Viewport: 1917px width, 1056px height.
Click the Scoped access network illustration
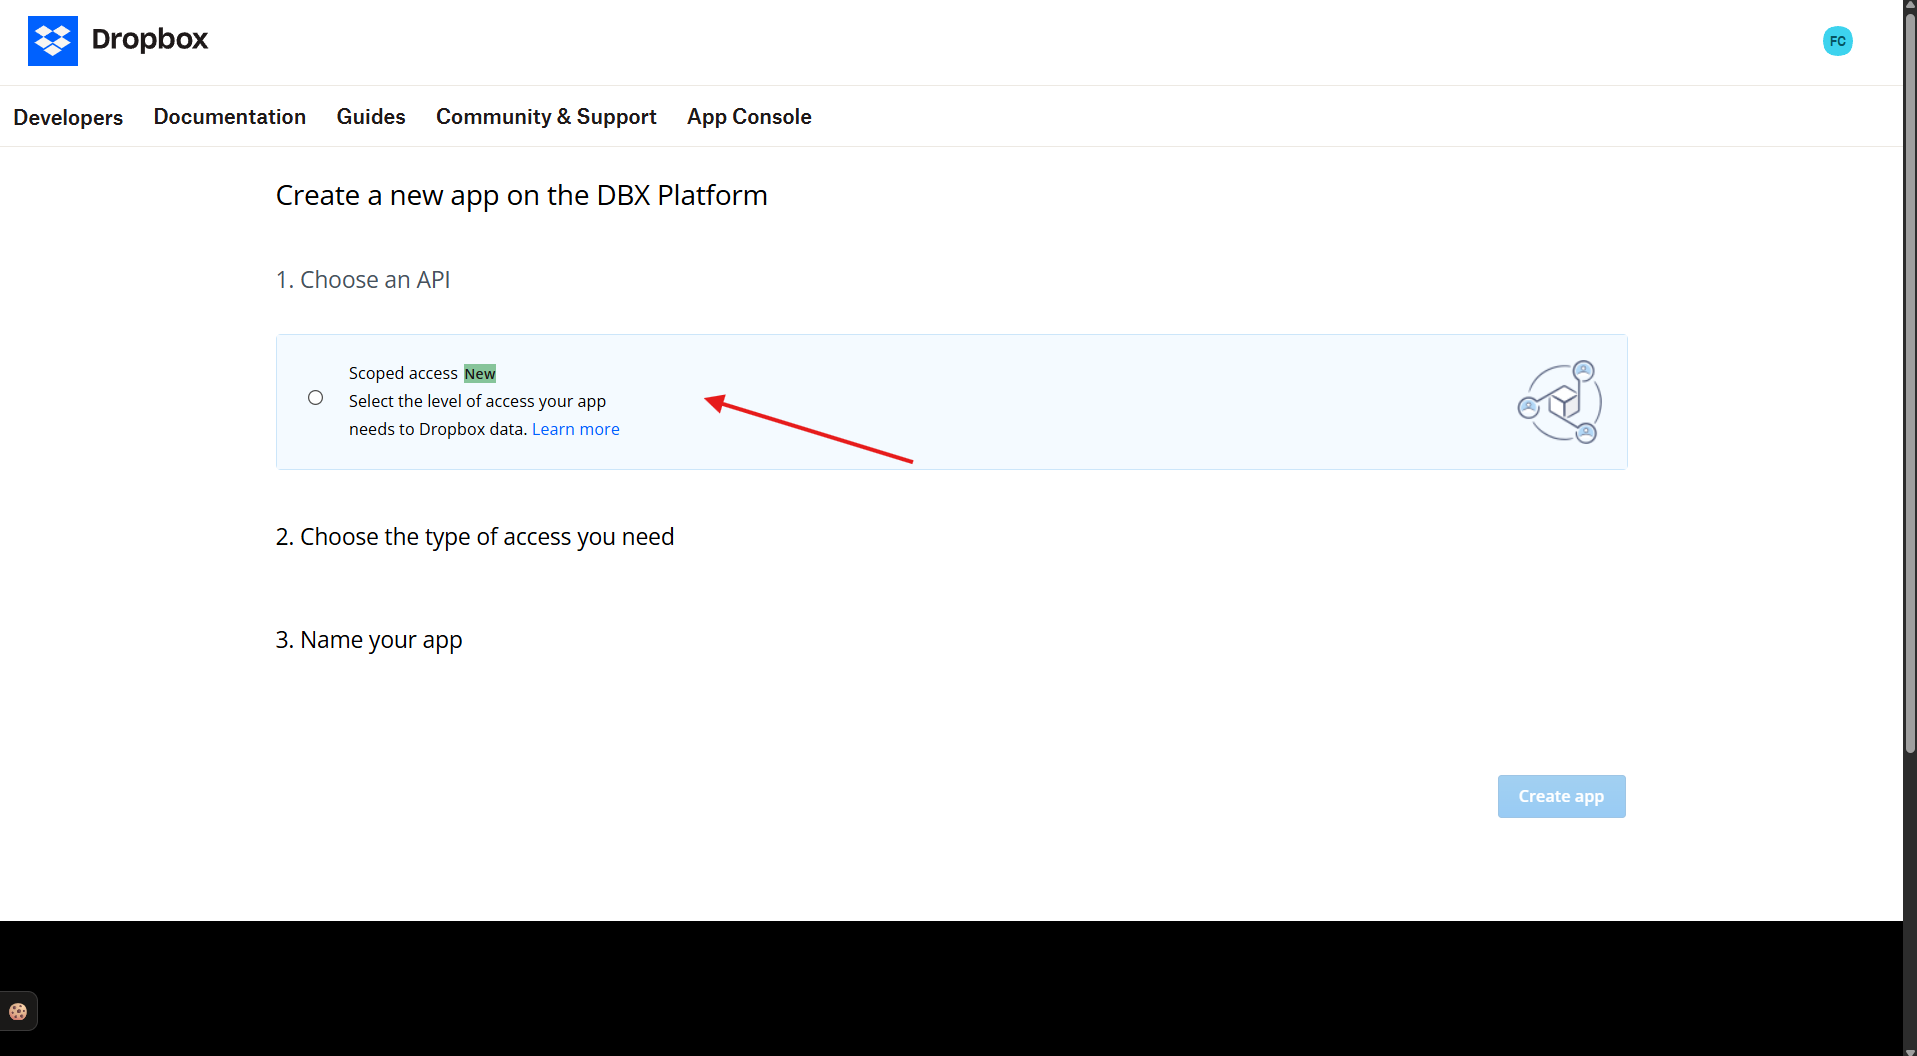tap(1559, 402)
